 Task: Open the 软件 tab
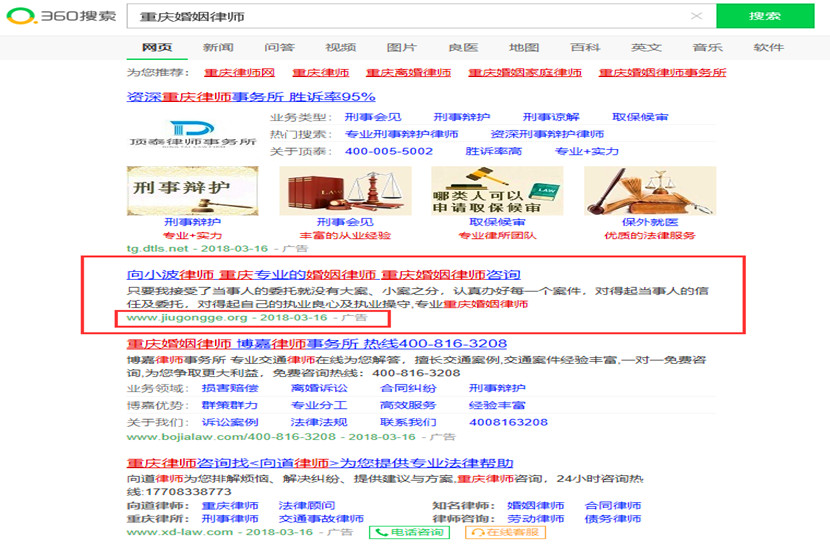(769, 47)
